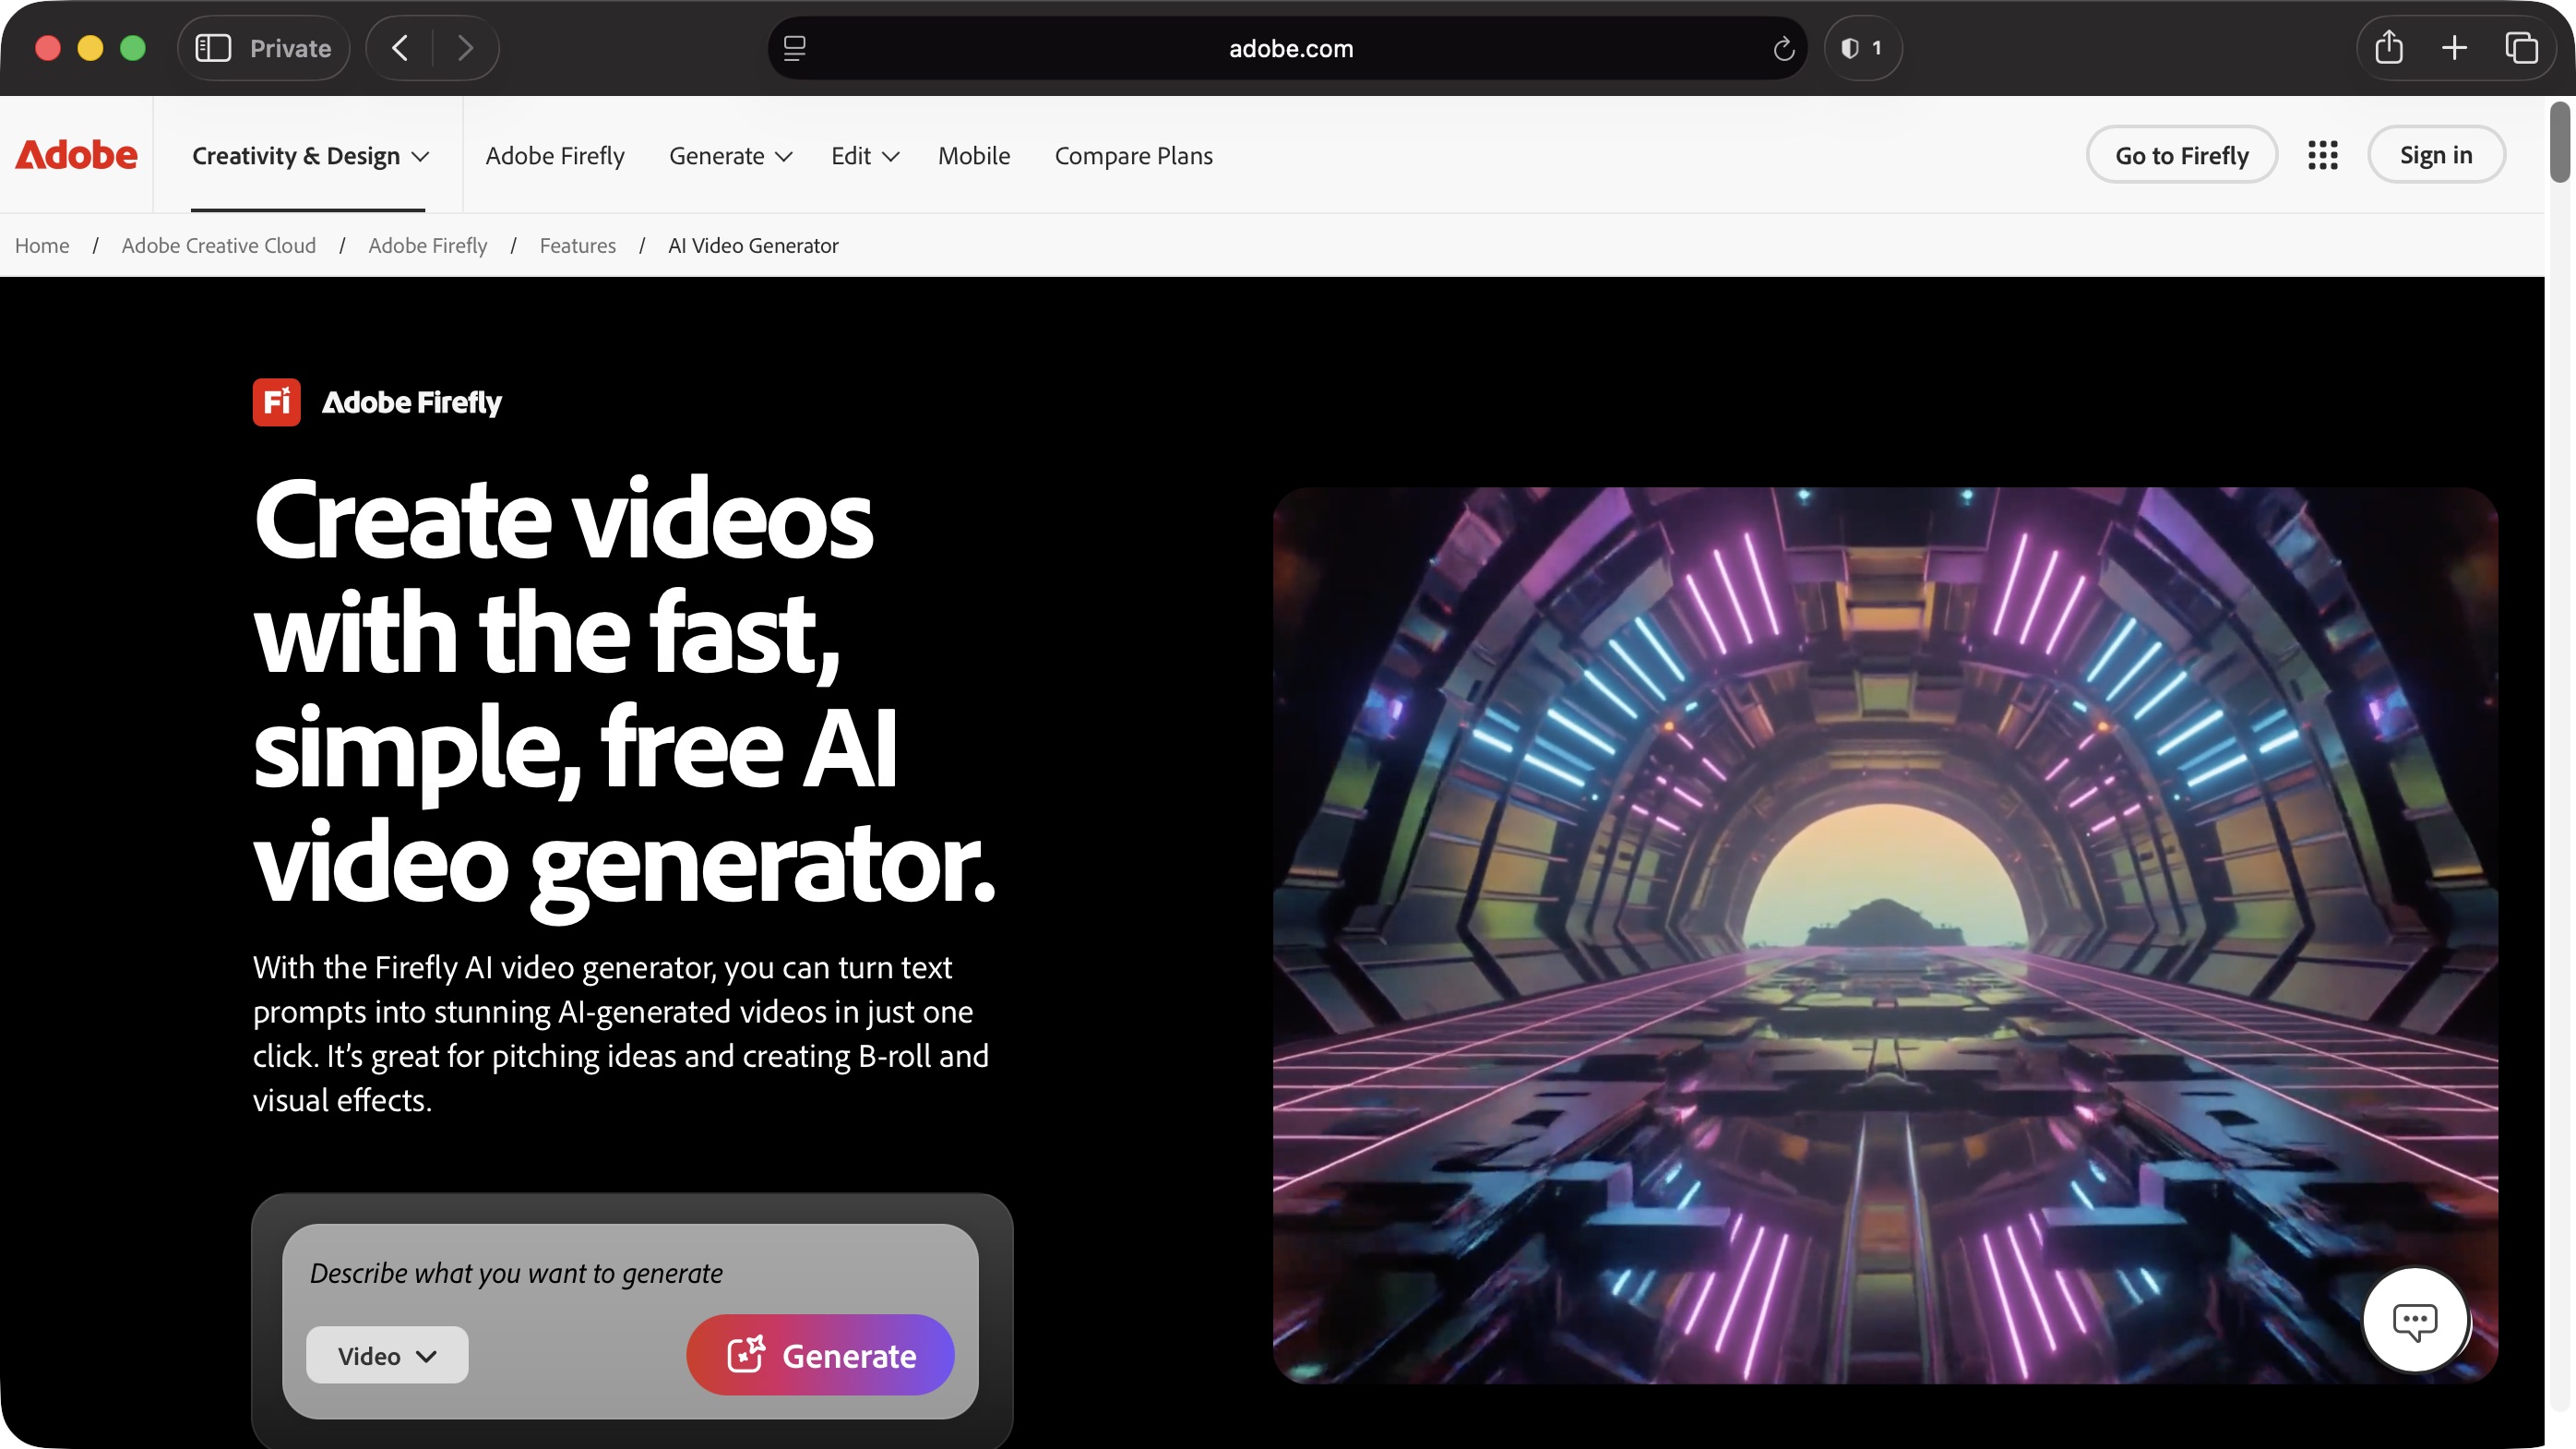The image size is (2576, 1449).
Task: Click the Adobe logo
Action: tap(76, 155)
